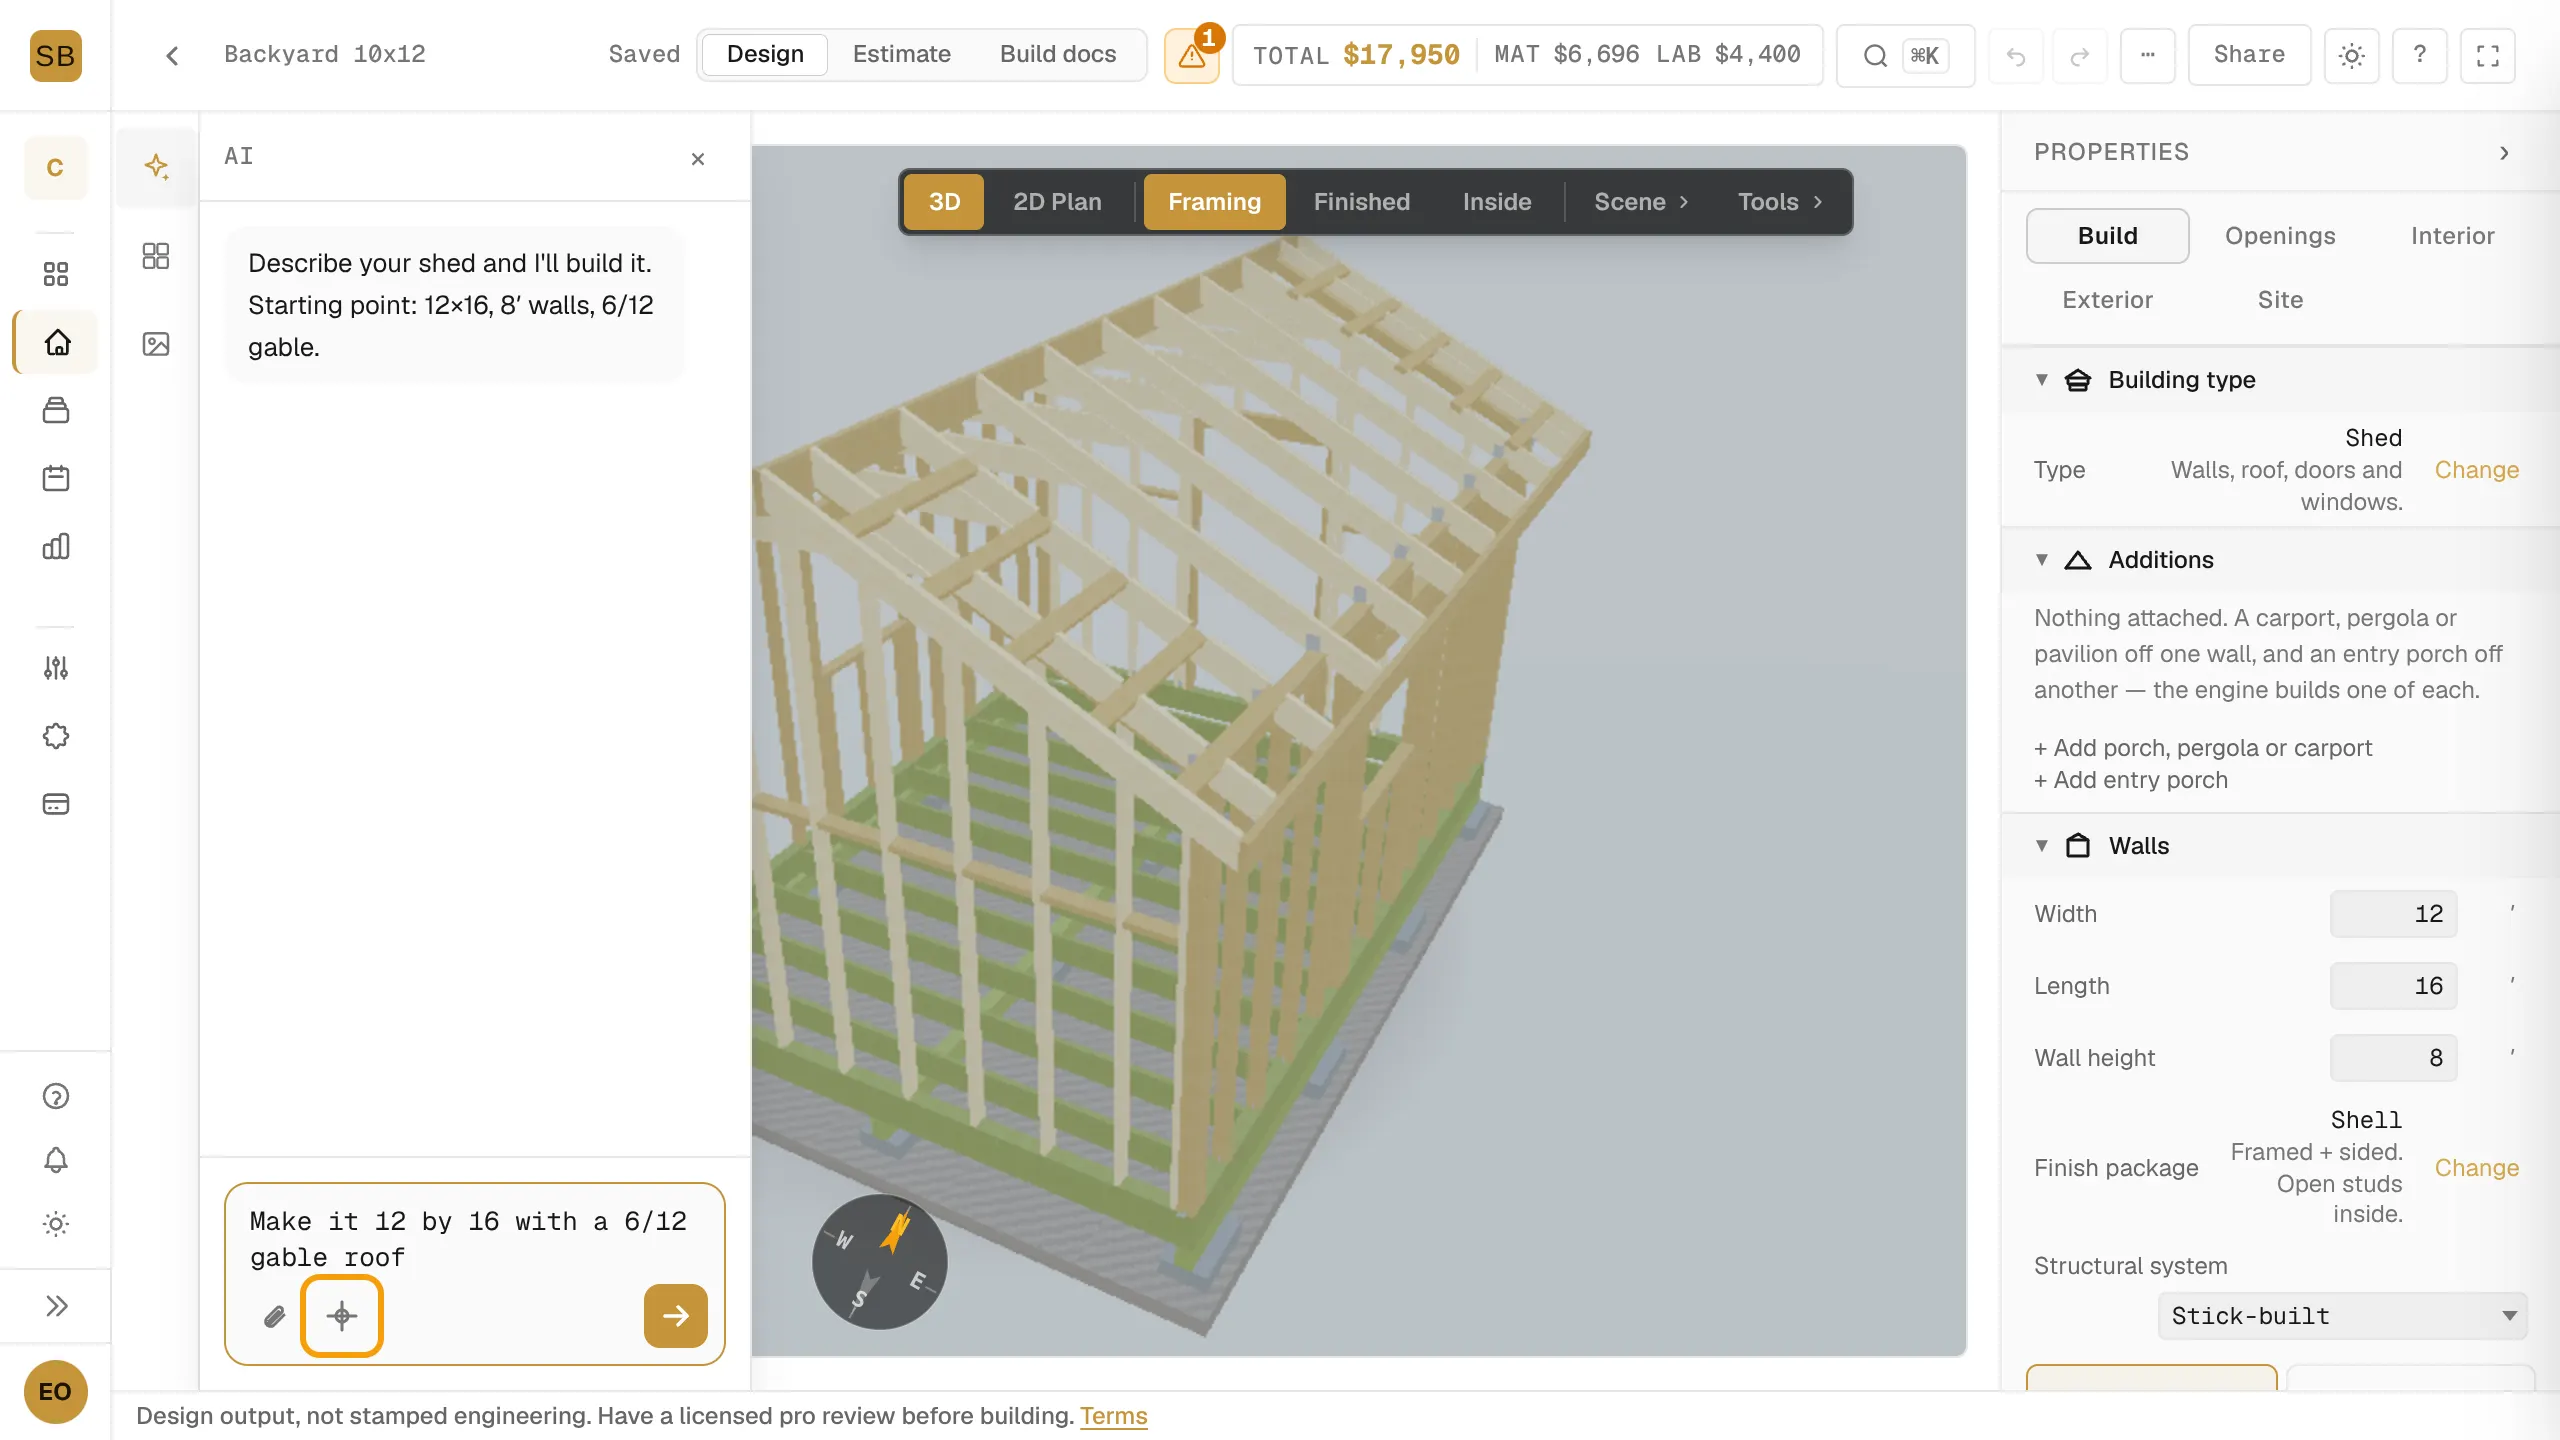
Task: Collapse the Walls section
Action: tap(2042, 846)
